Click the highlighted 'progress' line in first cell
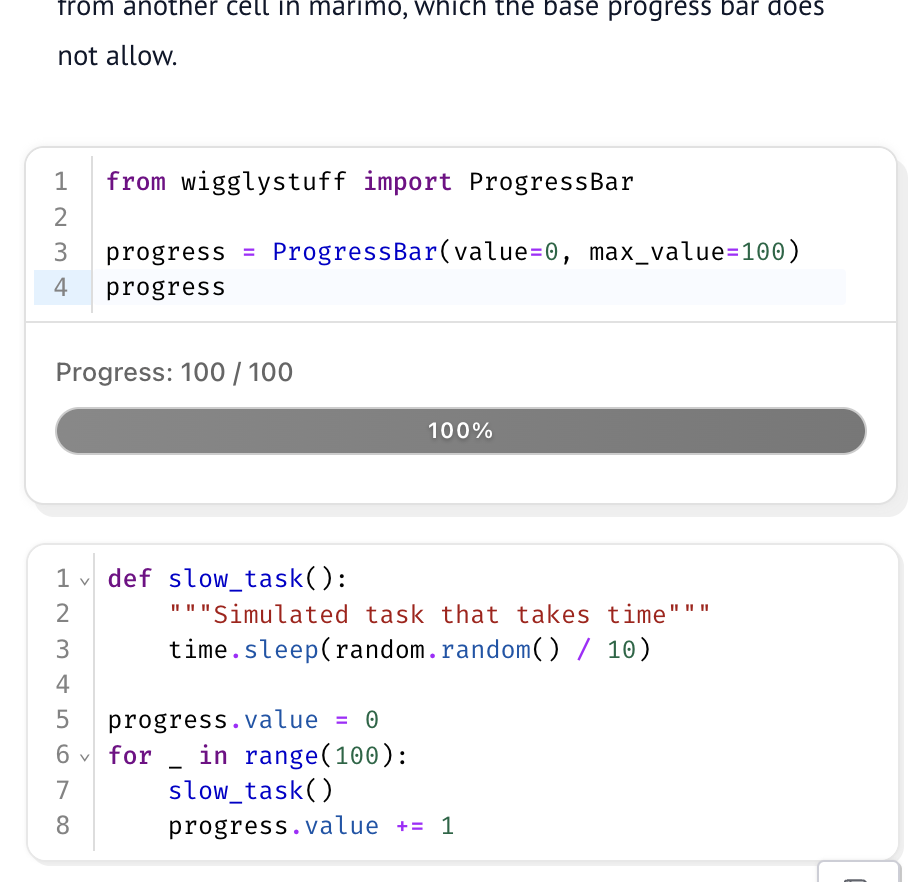910x882 pixels. (x=164, y=287)
